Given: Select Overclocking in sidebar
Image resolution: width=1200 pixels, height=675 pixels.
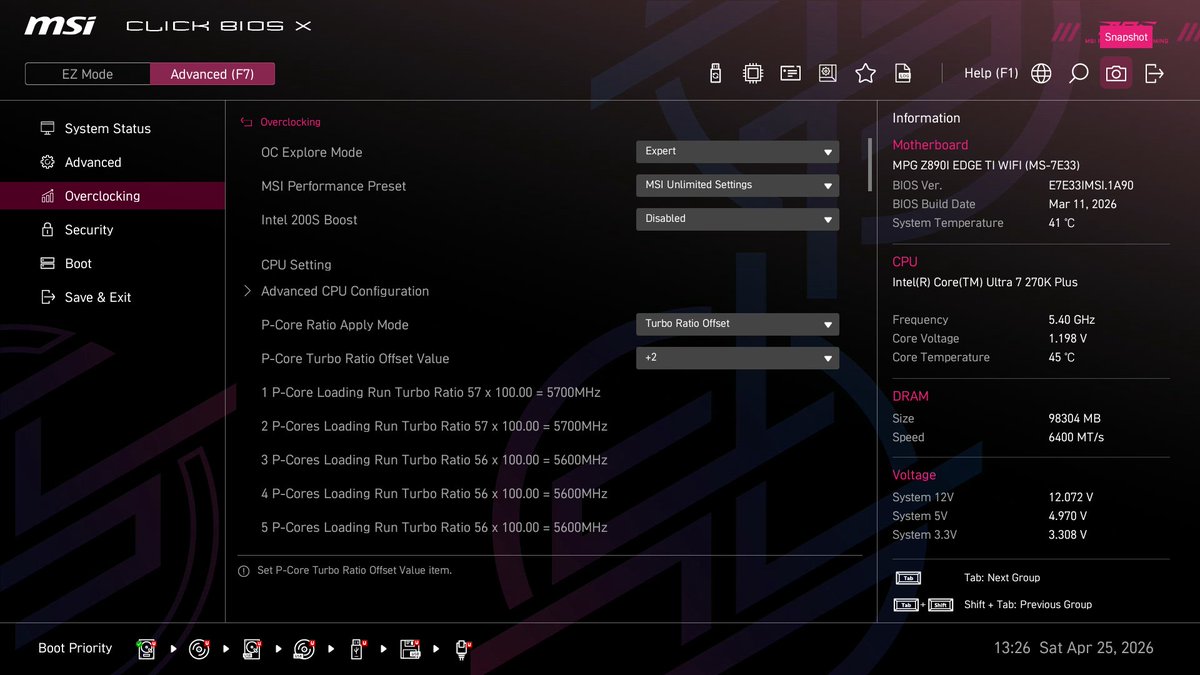Looking at the screenshot, I should pyautogui.click(x=112, y=196).
